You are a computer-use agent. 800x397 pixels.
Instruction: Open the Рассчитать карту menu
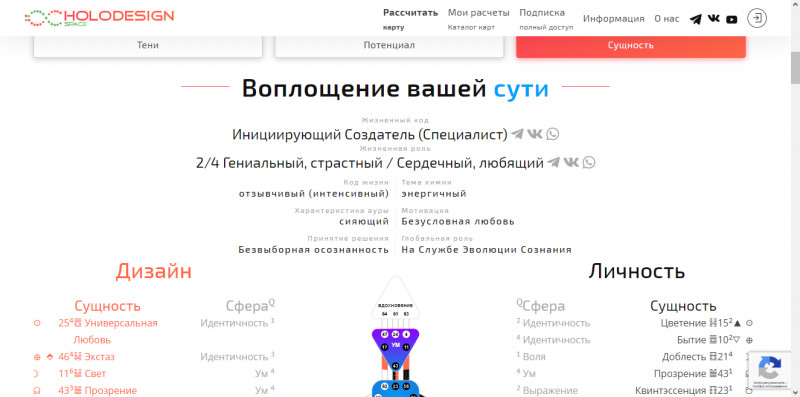pyautogui.click(x=410, y=19)
